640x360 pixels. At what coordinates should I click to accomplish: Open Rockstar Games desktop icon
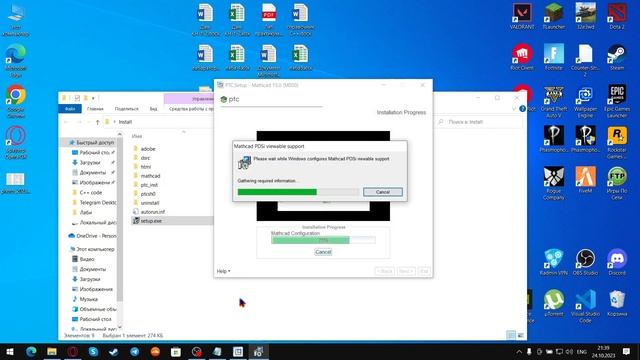tap(617, 143)
